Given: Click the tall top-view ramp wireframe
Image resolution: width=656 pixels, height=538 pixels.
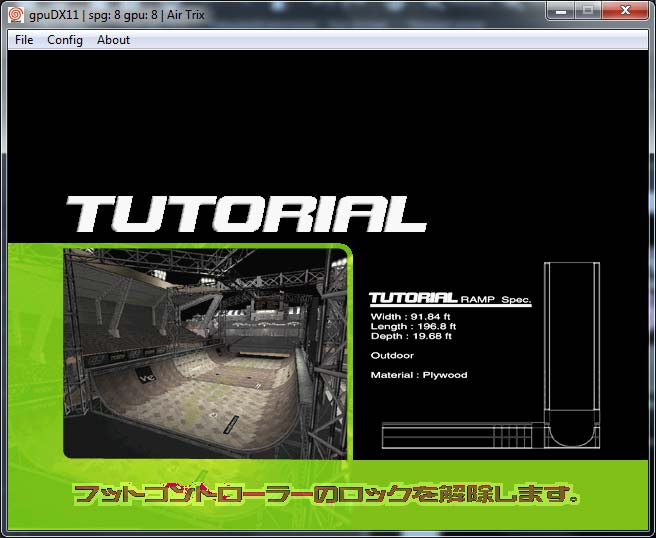Looking at the screenshot, I should point(570,340).
